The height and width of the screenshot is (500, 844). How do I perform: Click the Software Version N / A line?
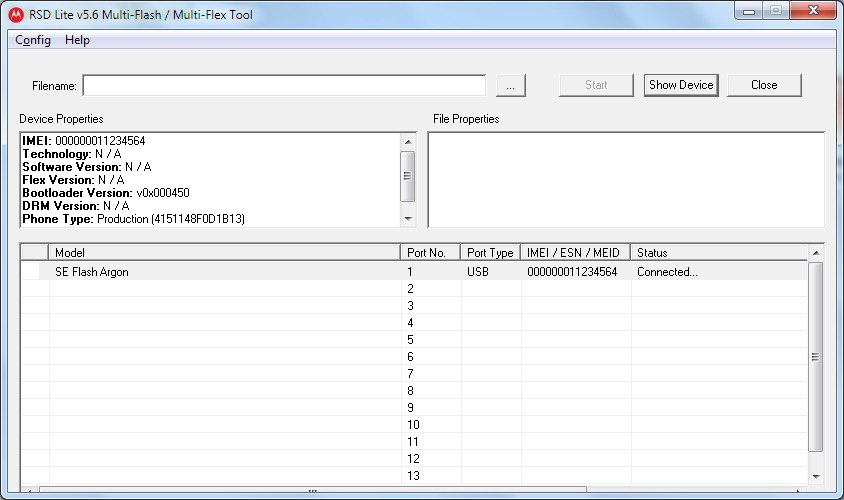coord(87,166)
